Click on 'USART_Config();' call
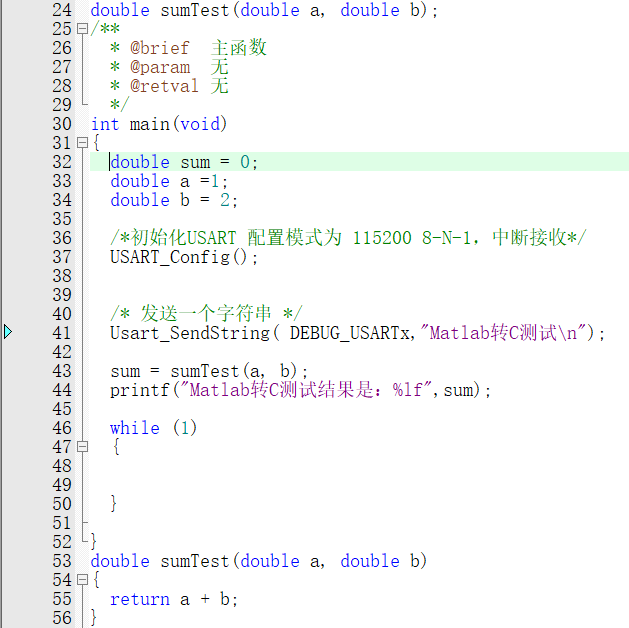 (x=184, y=257)
